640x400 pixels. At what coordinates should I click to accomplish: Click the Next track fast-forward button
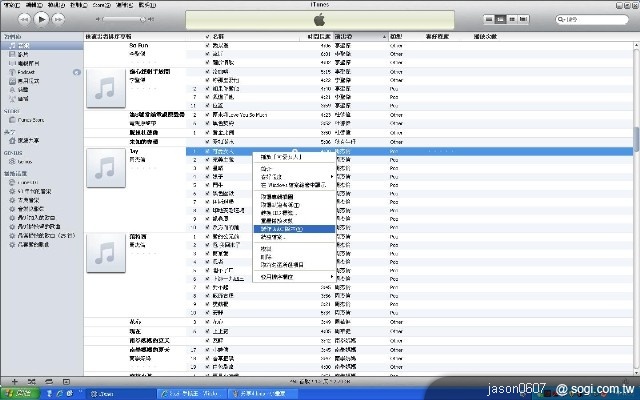click(x=59, y=19)
